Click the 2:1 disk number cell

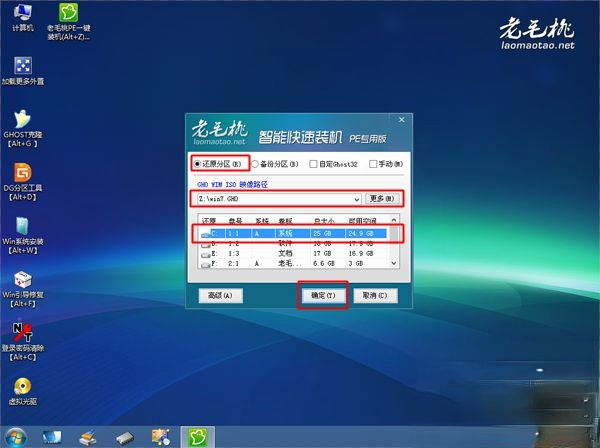coord(233,264)
